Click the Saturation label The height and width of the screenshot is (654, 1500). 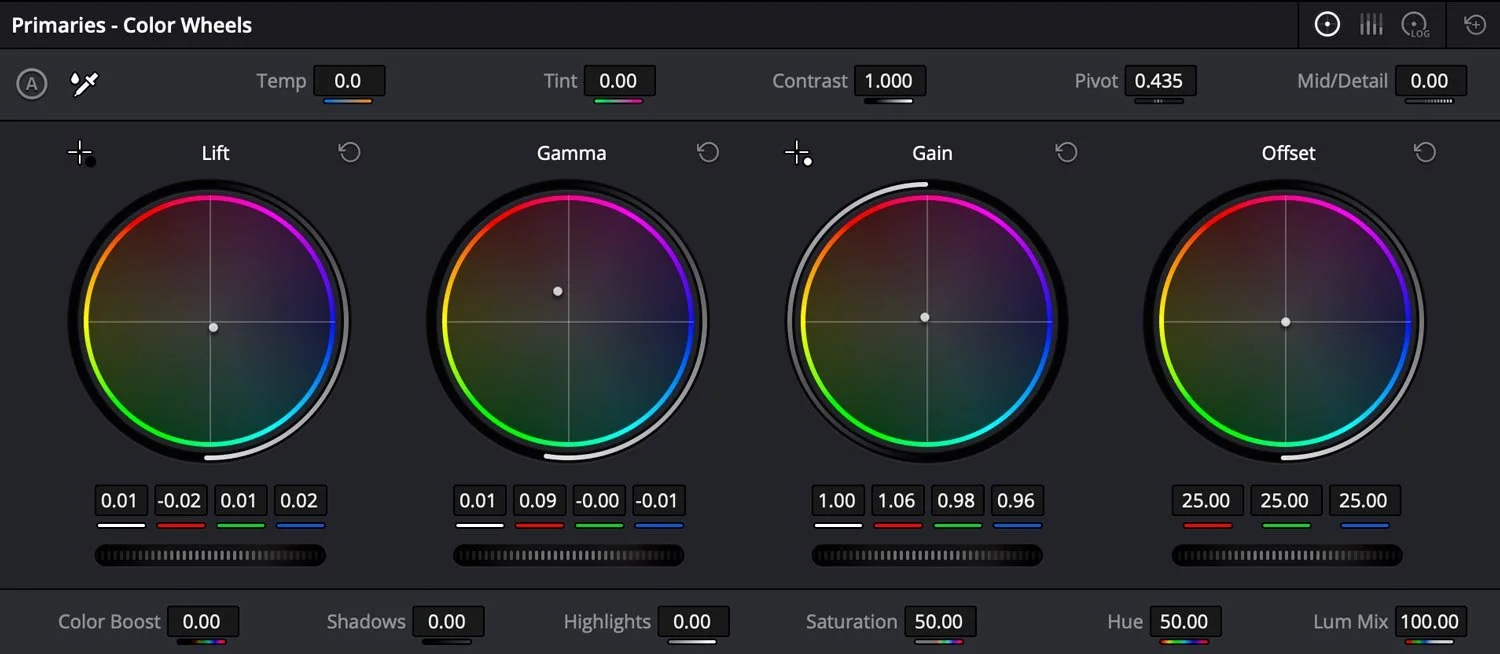coord(851,622)
